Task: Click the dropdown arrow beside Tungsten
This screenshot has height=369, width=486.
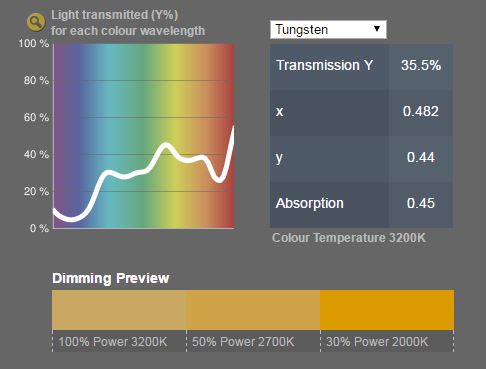Action: 377,29
